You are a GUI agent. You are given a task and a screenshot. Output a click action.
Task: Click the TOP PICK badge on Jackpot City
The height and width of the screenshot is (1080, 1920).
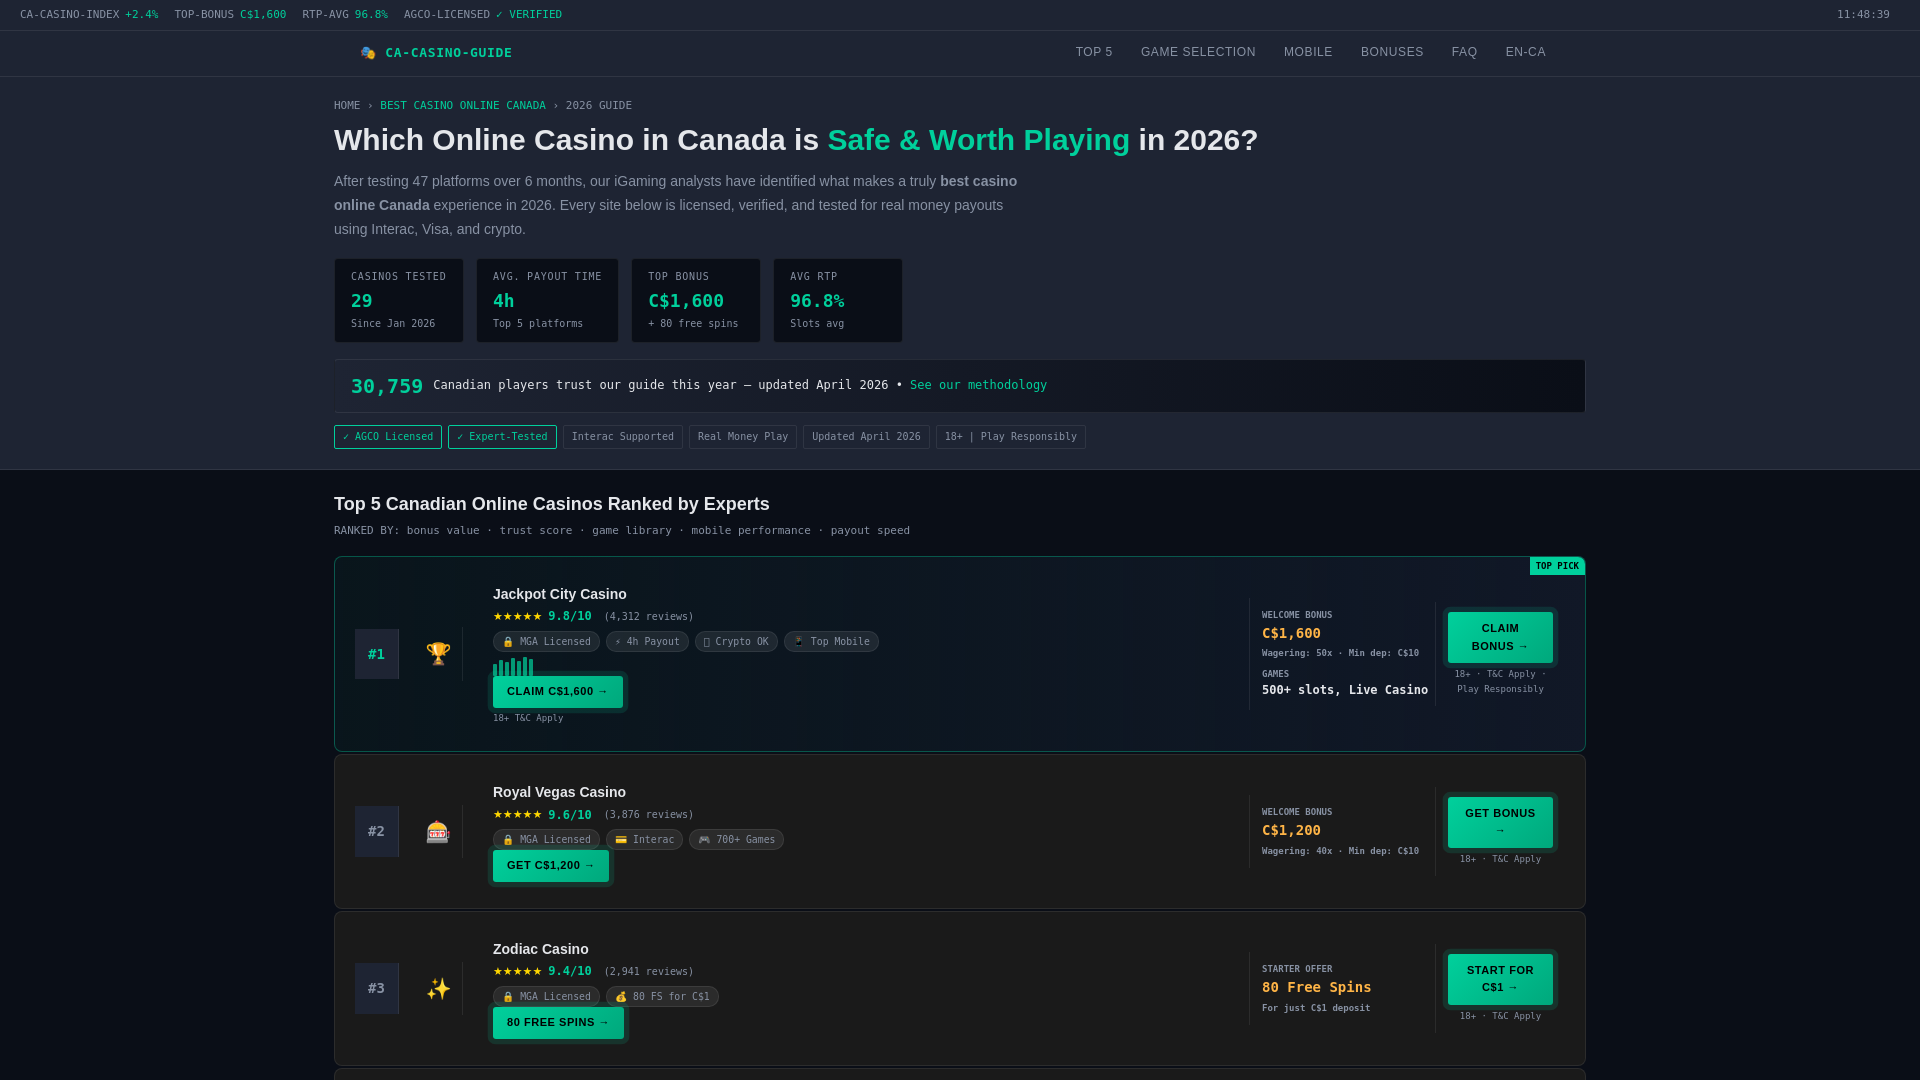coord(1557,566)
